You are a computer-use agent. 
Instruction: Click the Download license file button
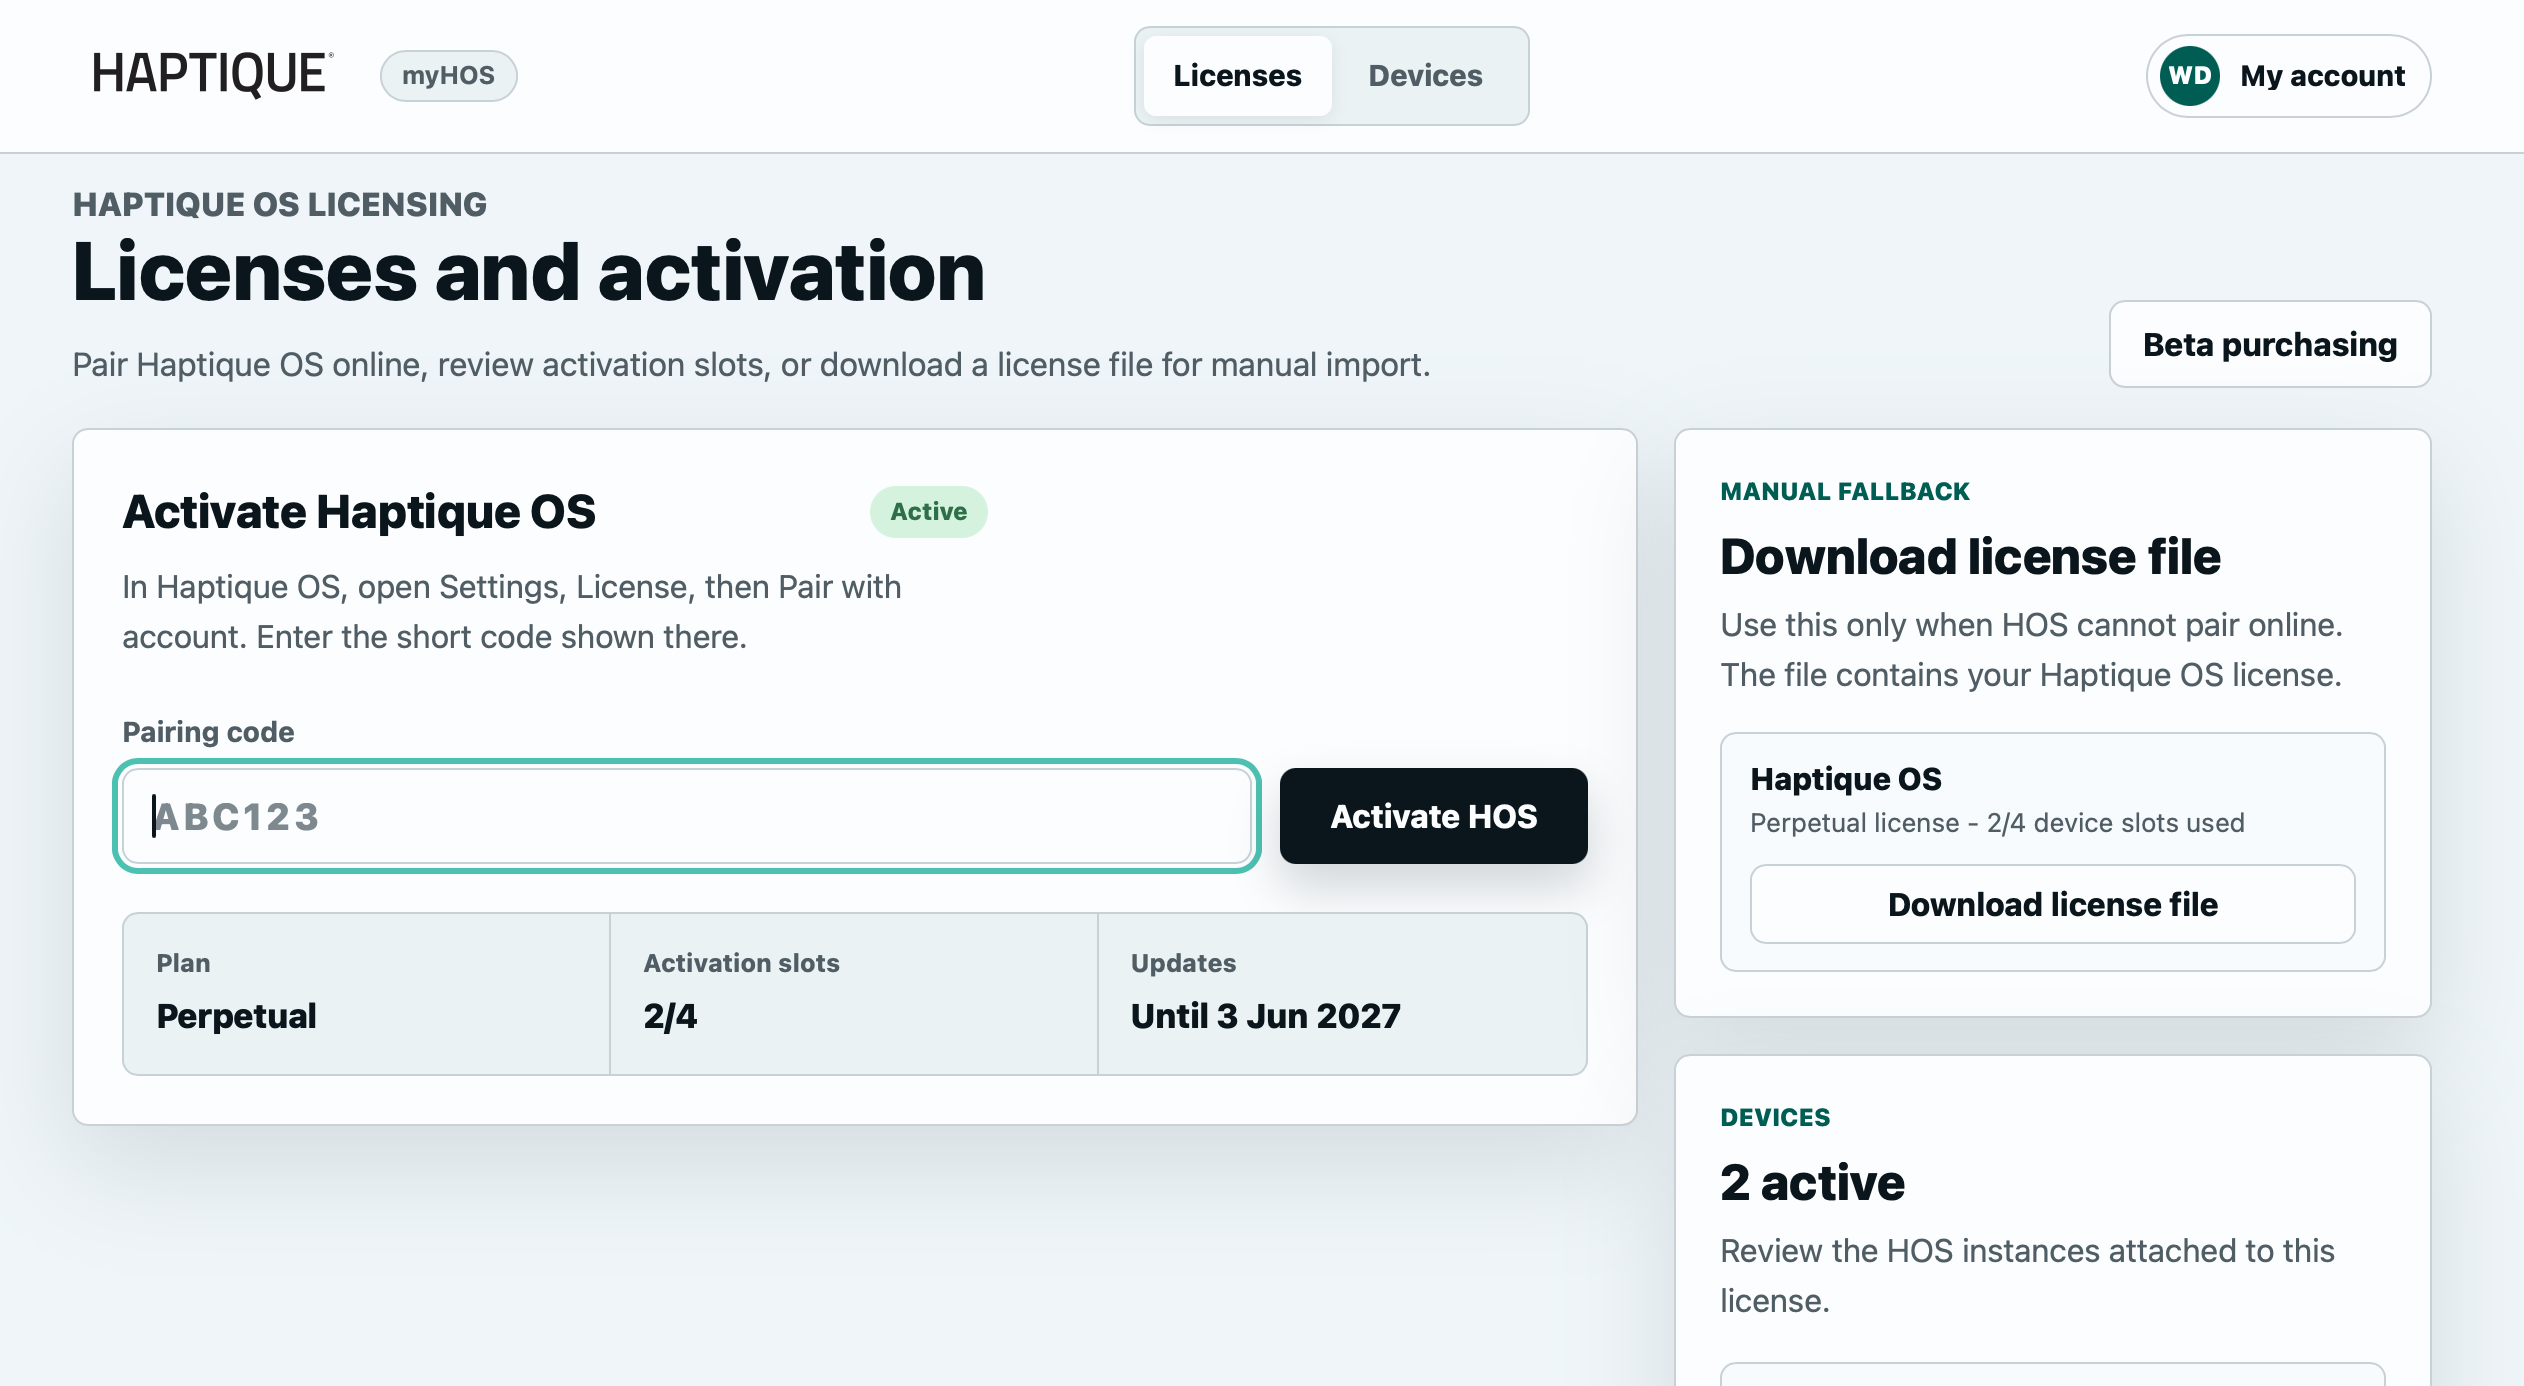[2052, 904]
